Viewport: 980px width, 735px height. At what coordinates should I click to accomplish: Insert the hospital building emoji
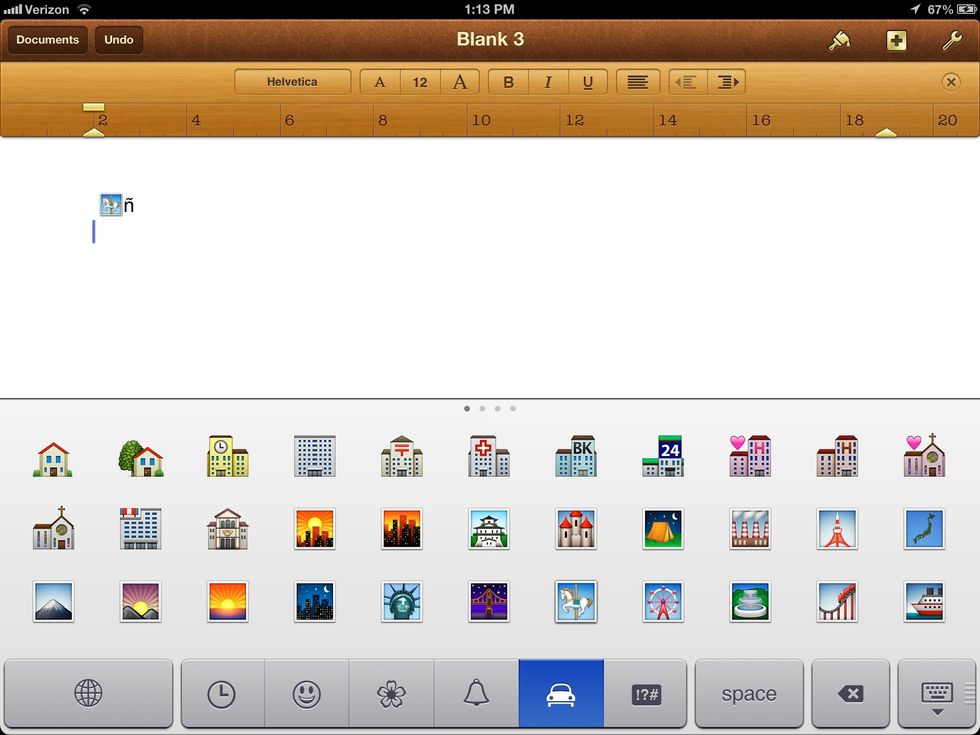point(489,456)
